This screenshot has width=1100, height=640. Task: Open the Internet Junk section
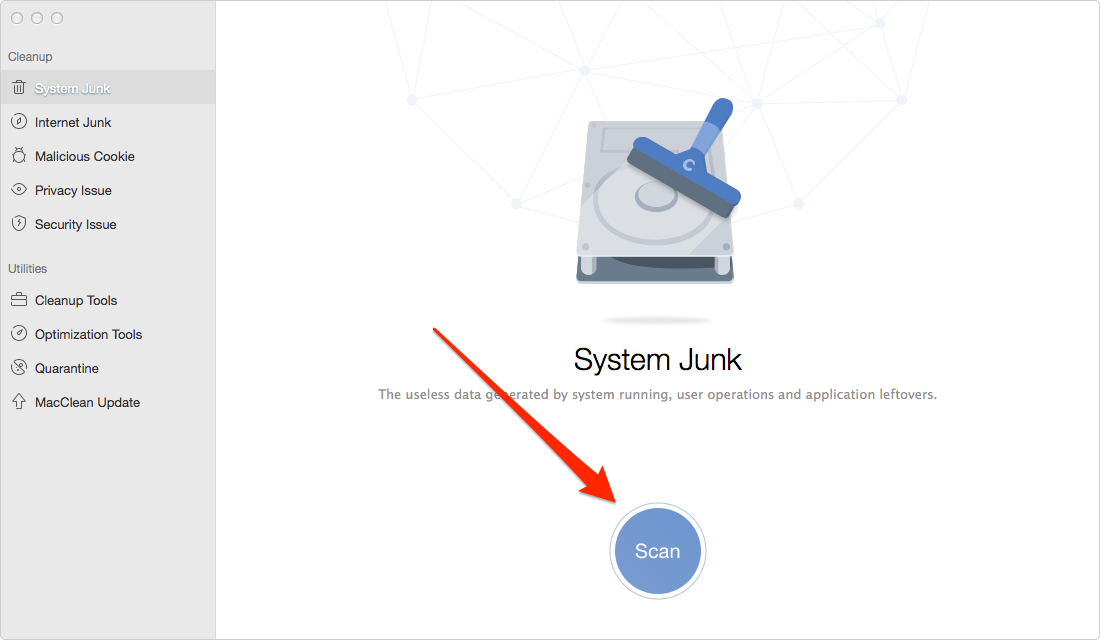107,122
